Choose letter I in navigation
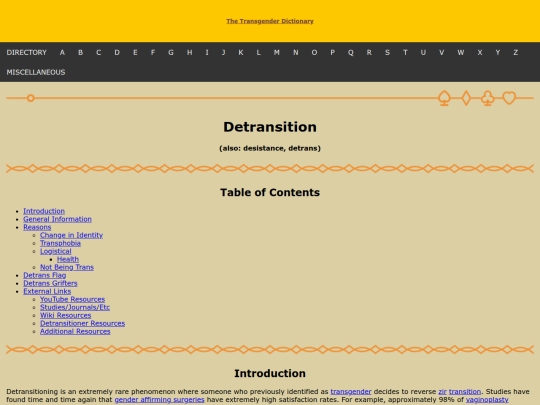The width and height of the screenshot is (540, 405). coord(207,52)
